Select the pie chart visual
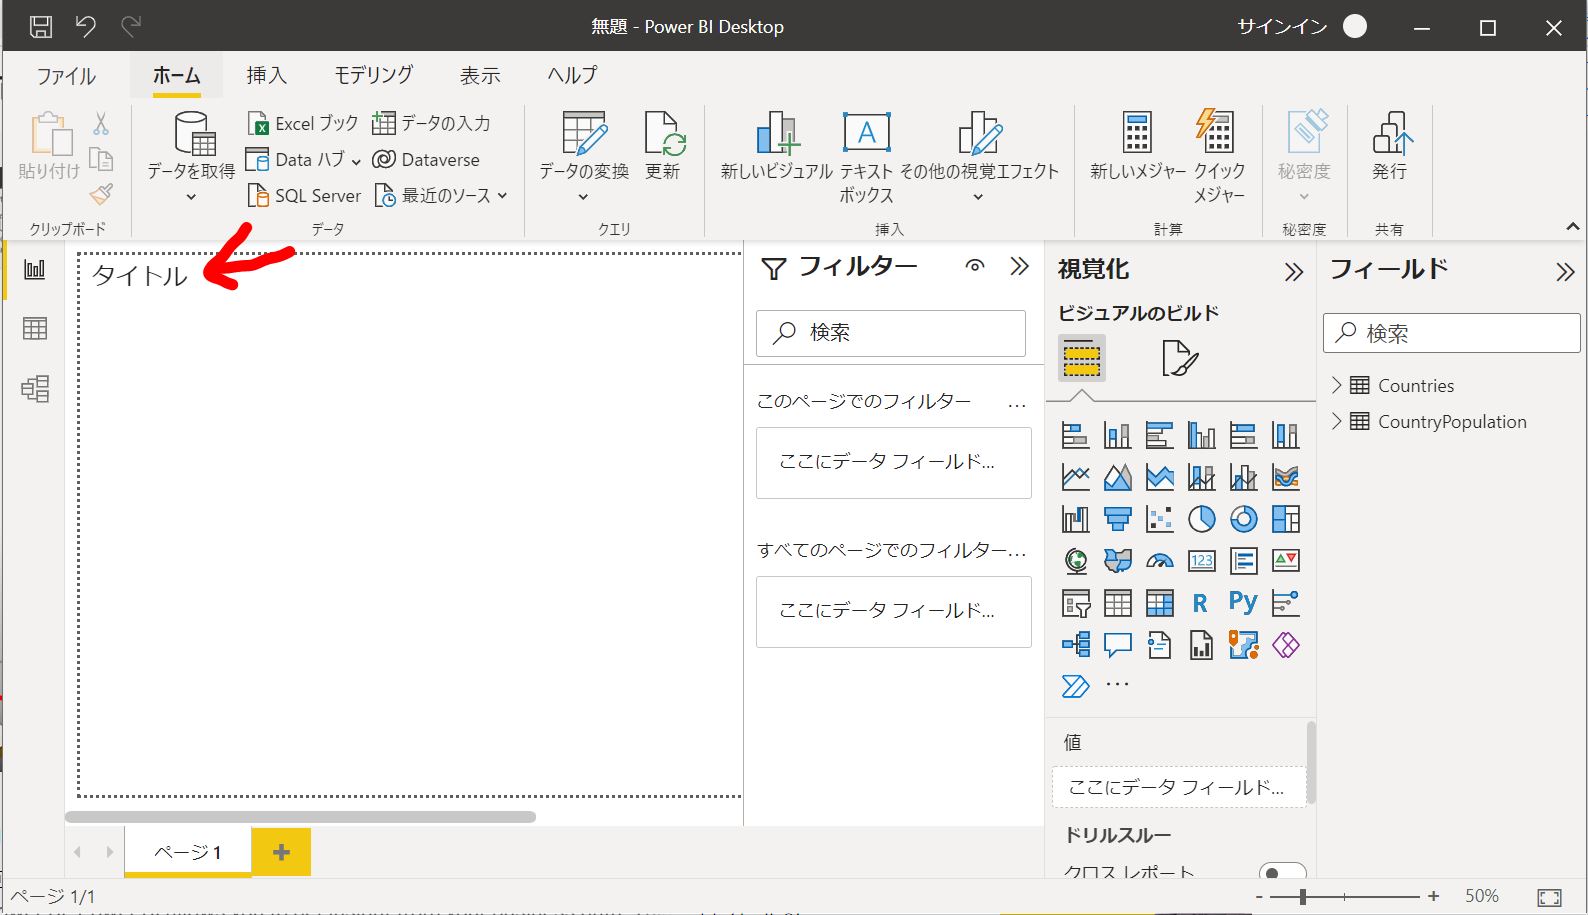This screenshot has height=915, width=1588. 1201,519
